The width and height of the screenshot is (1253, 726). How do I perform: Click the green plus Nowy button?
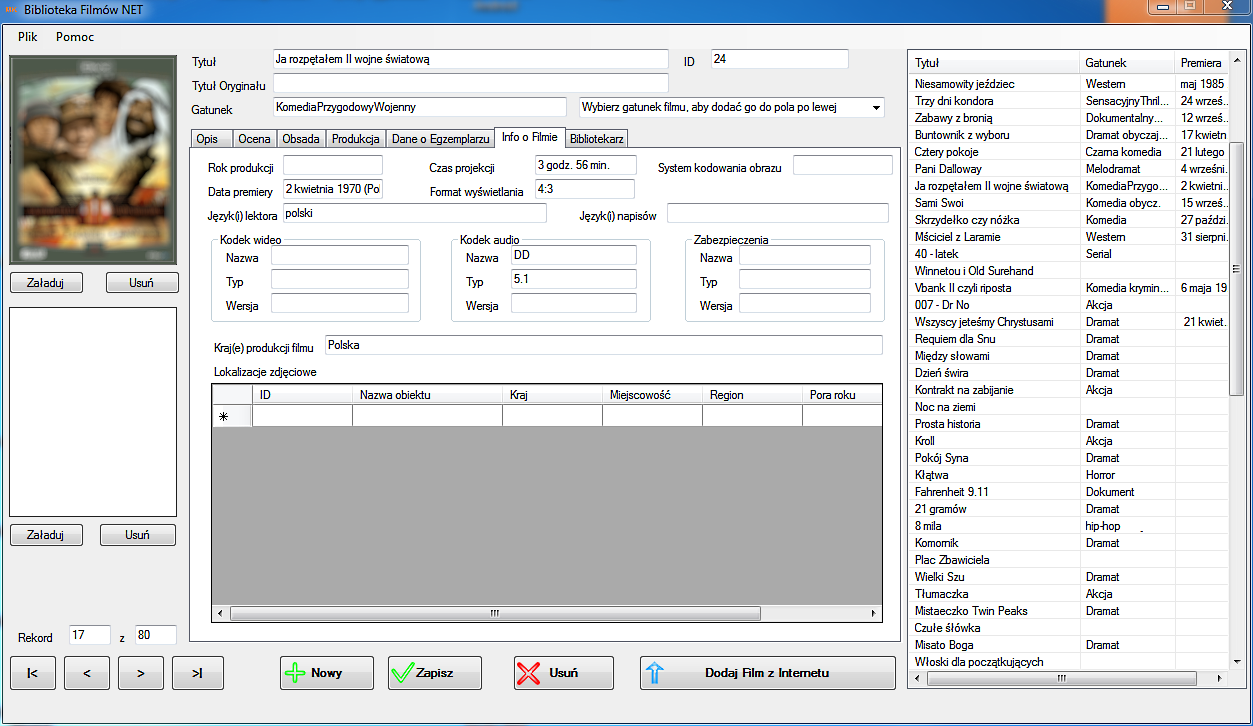pos(327,673)
